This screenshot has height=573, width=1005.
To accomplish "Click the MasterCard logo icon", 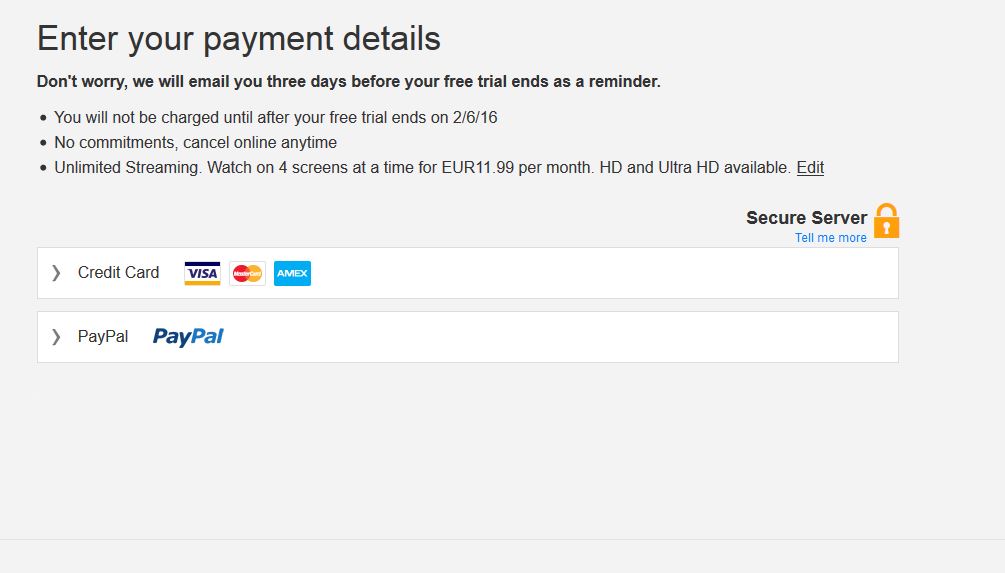I will click(247, 273).
